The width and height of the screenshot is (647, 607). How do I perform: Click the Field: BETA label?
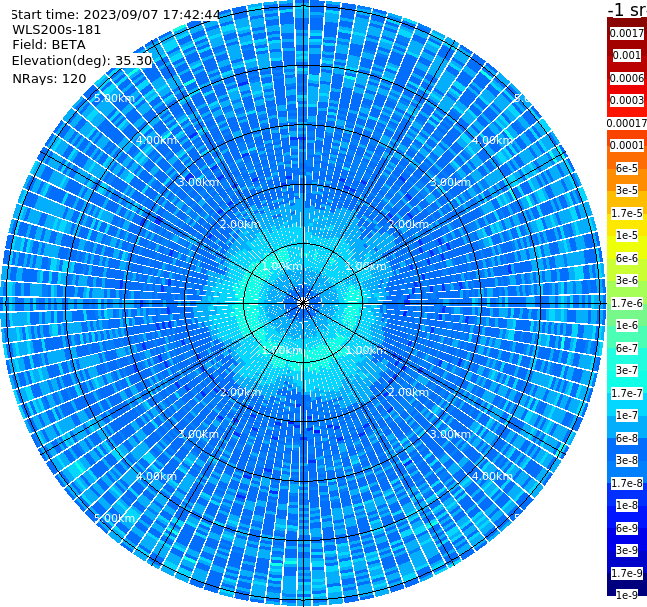coord(49,45)
